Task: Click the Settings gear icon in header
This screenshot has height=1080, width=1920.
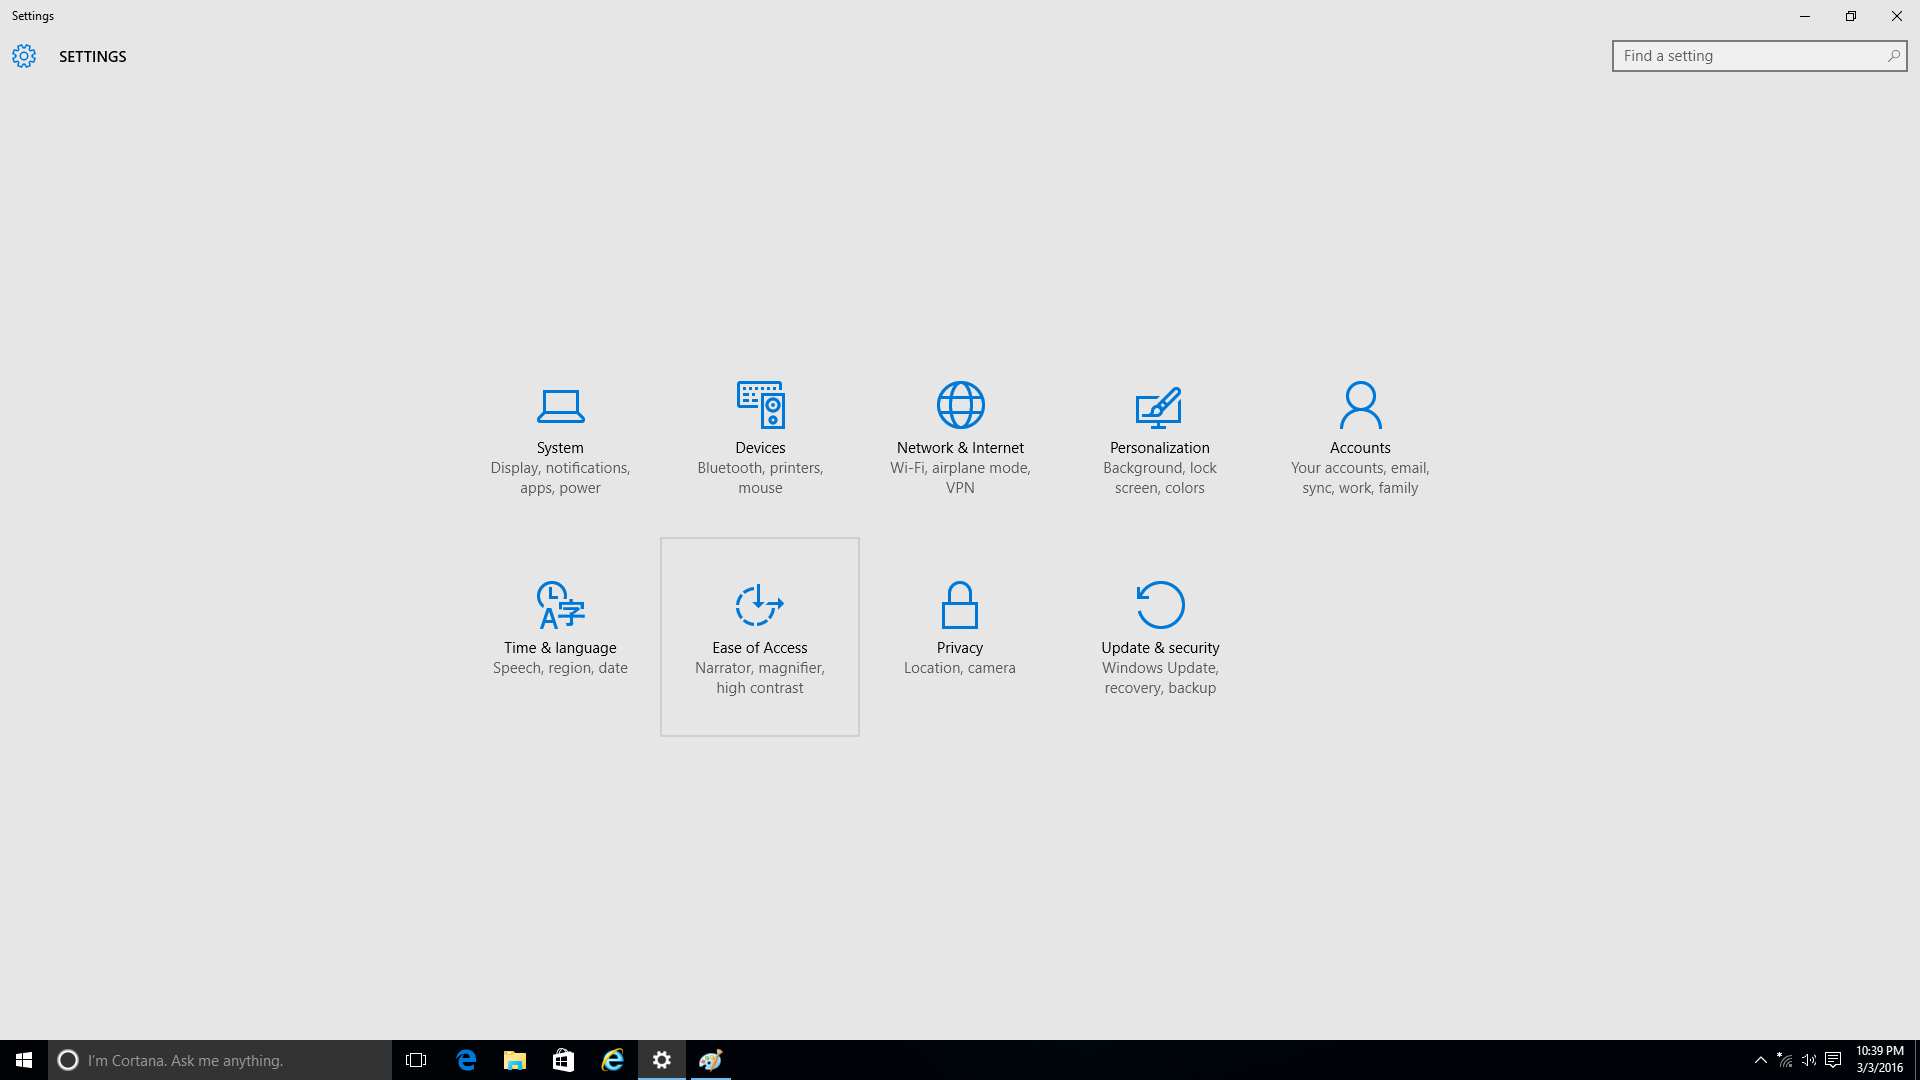Action: 24,56
